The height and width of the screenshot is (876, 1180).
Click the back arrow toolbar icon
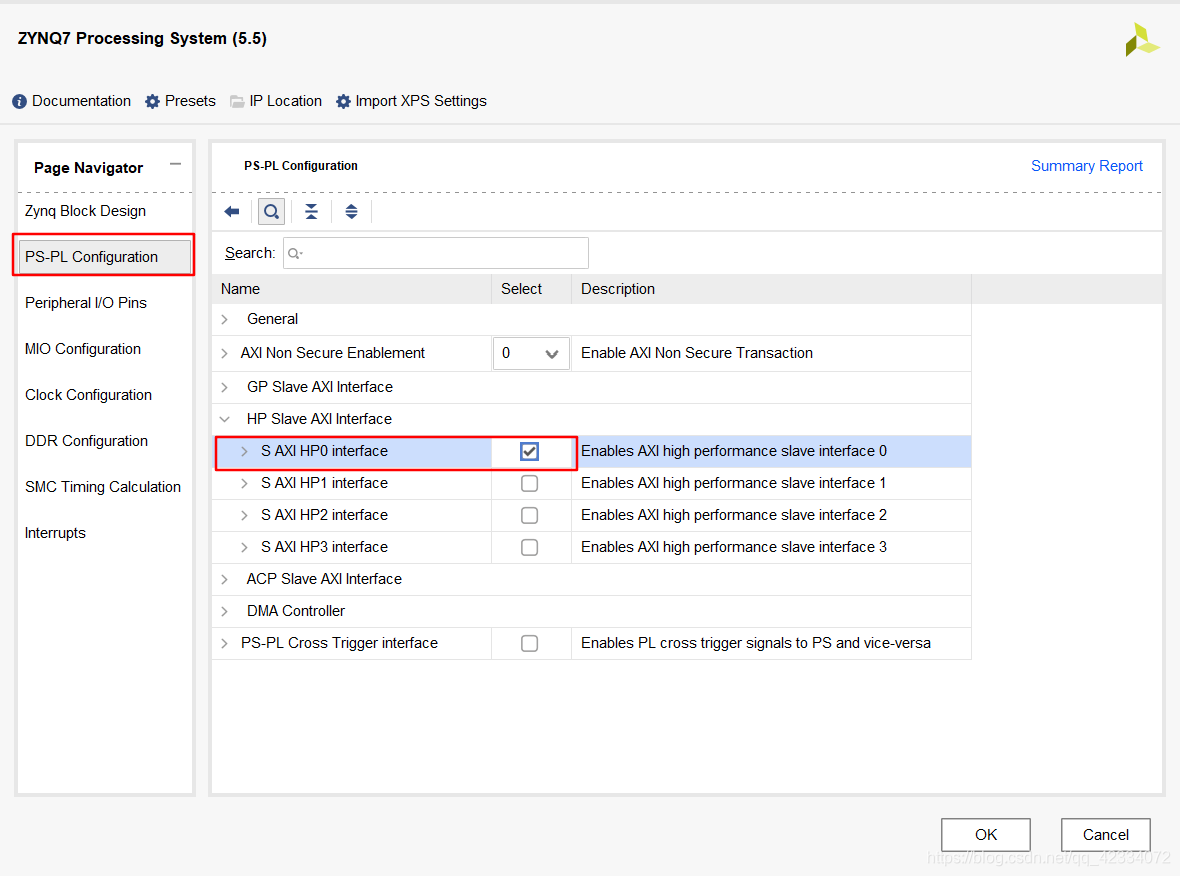[232, 211]
